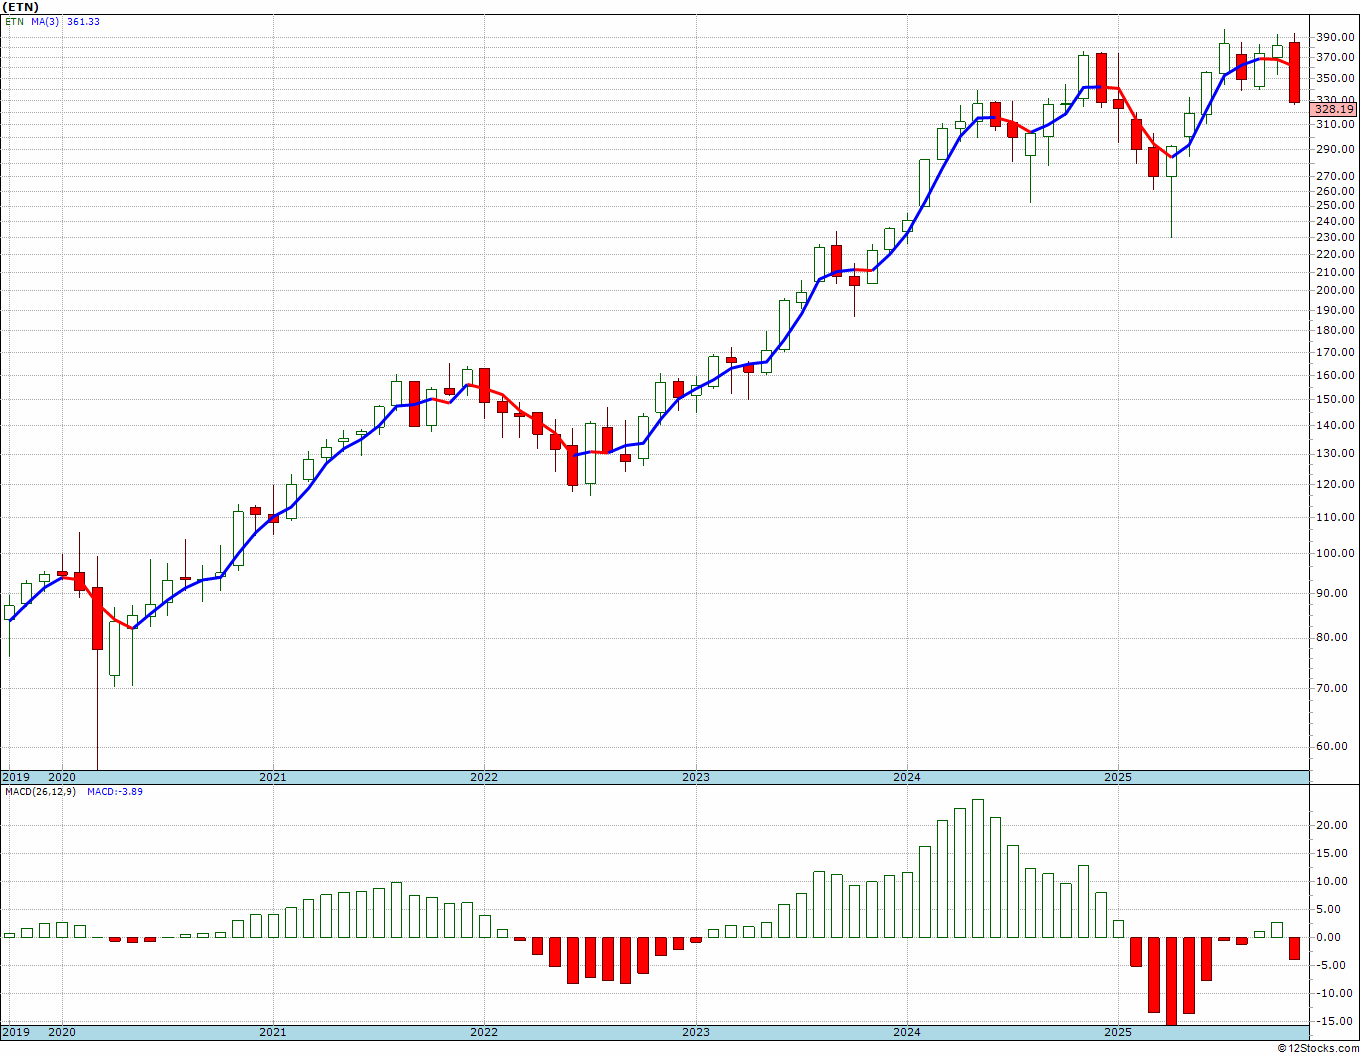The width and height of the screenshot is (1360, 1056).
Task: Click the 2023 marker on price timeline
Action: click(696, 777)
